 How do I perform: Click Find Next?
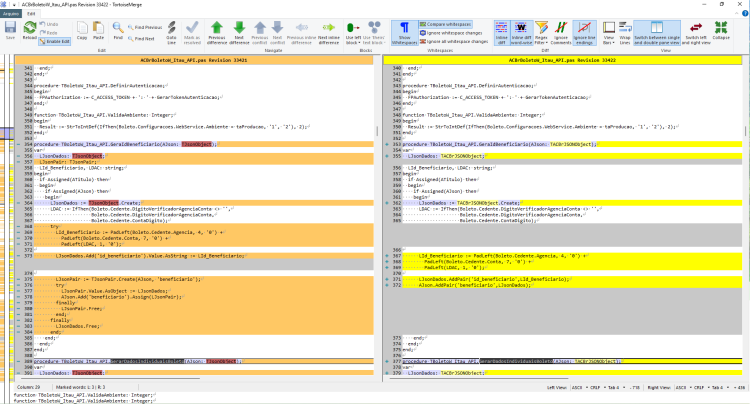pyautogui.click(x=142, y=39)
